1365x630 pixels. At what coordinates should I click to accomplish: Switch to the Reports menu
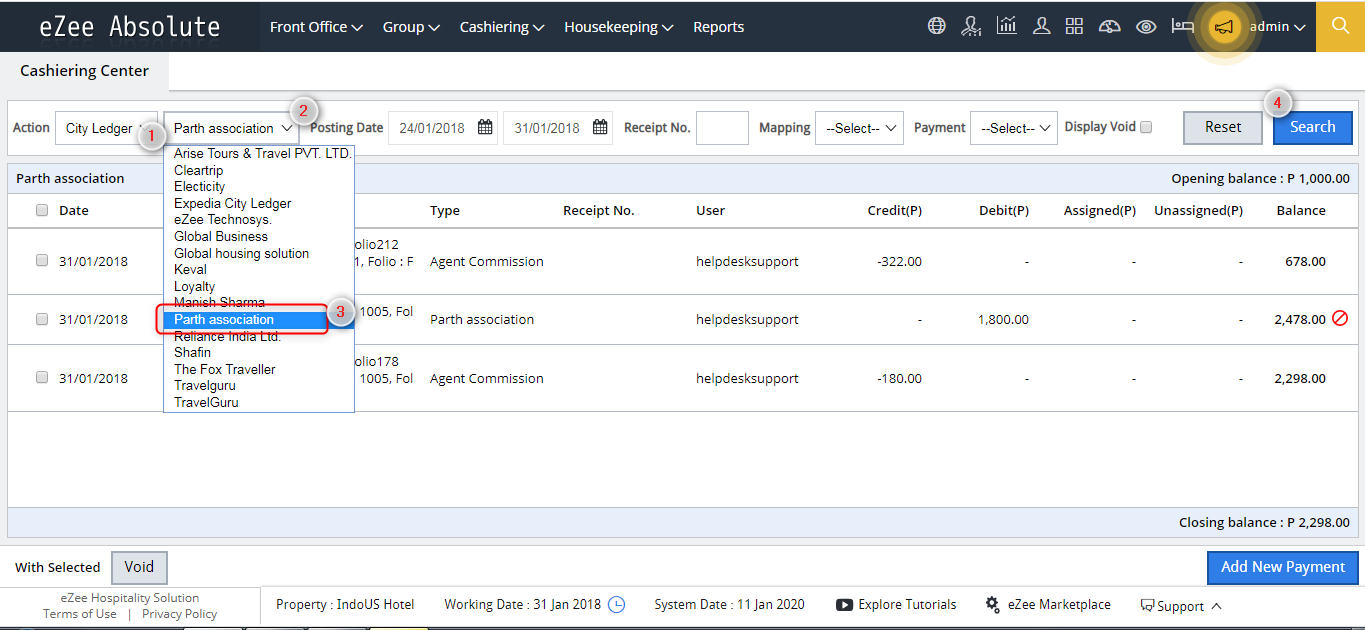click(718, 27)
